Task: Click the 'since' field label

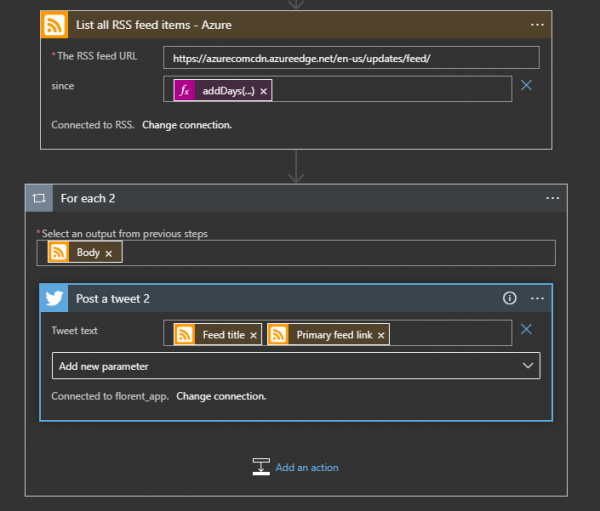Action: pyautogui.click(x=63, y=86)
